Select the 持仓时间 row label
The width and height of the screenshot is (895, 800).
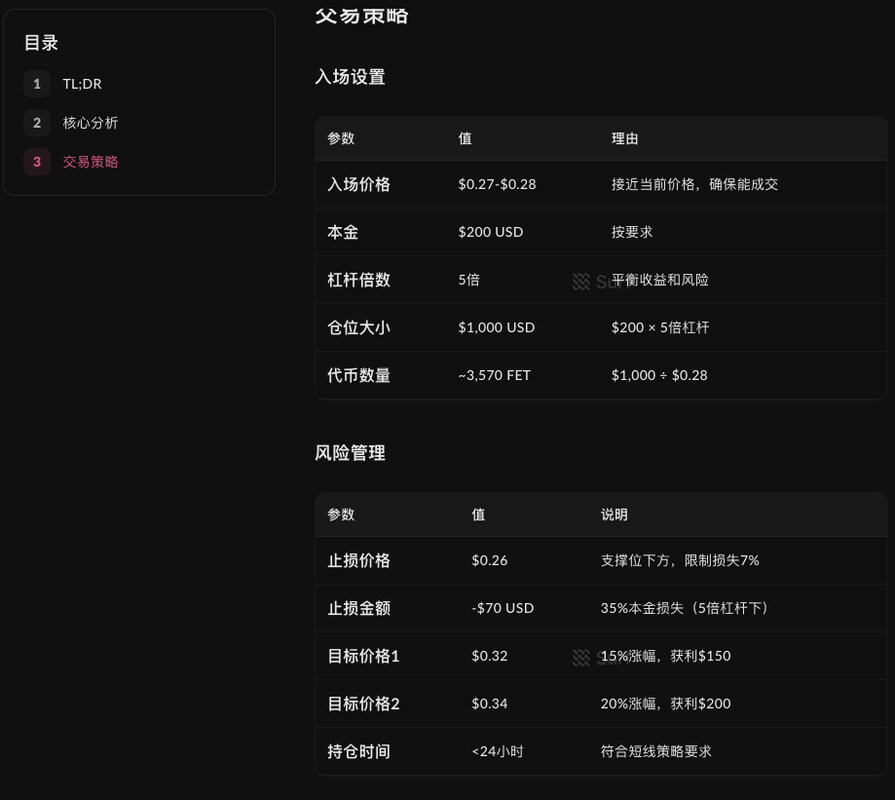pos(359,751)
